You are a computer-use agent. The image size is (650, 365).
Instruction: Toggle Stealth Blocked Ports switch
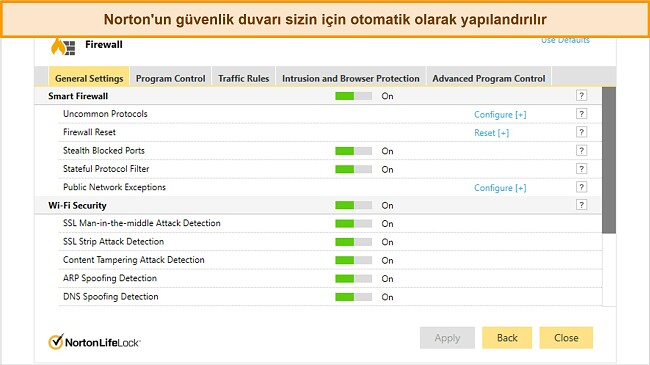point(353,151)
